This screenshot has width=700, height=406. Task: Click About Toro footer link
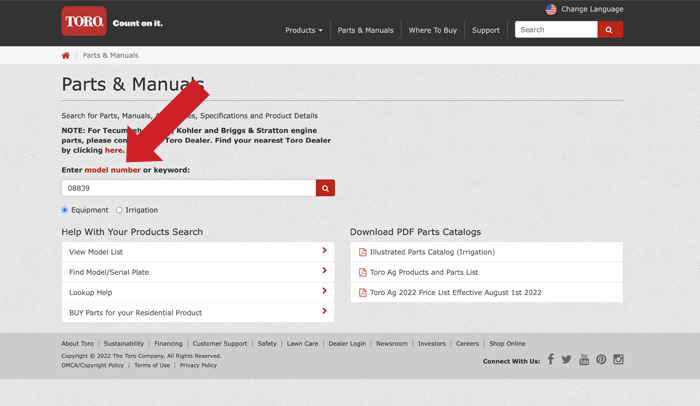pyautogui.click(x=78, y=343)
